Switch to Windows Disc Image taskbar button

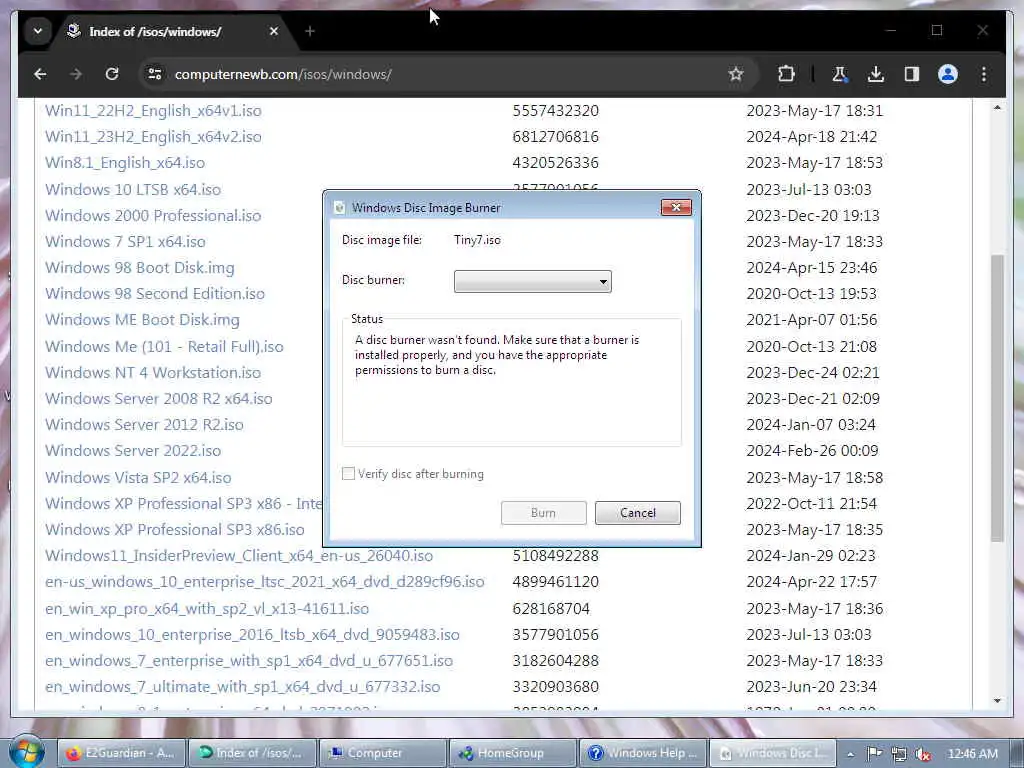click(x=773, y=753)
